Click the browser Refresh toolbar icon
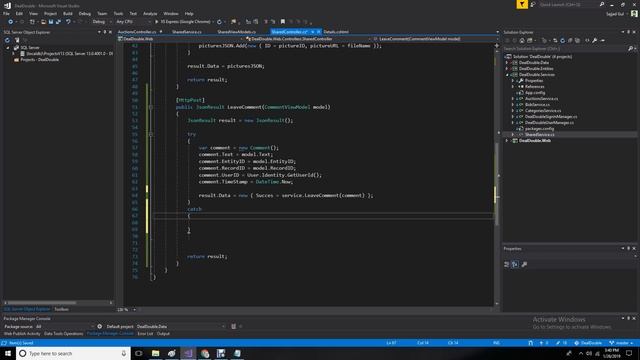This screenshot has height=360, width=640. pos(220,22)
